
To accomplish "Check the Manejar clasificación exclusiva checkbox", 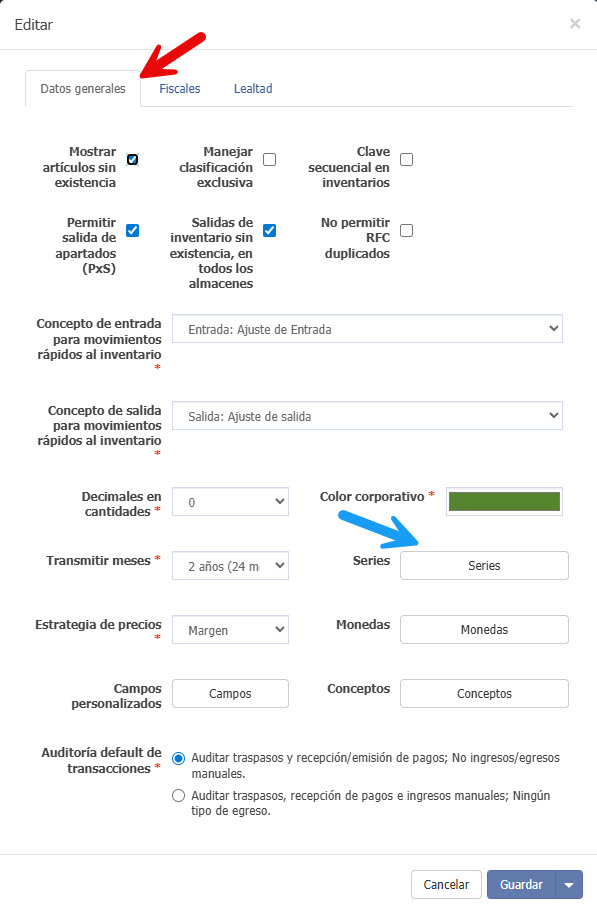I will click(x=269, y=158).
